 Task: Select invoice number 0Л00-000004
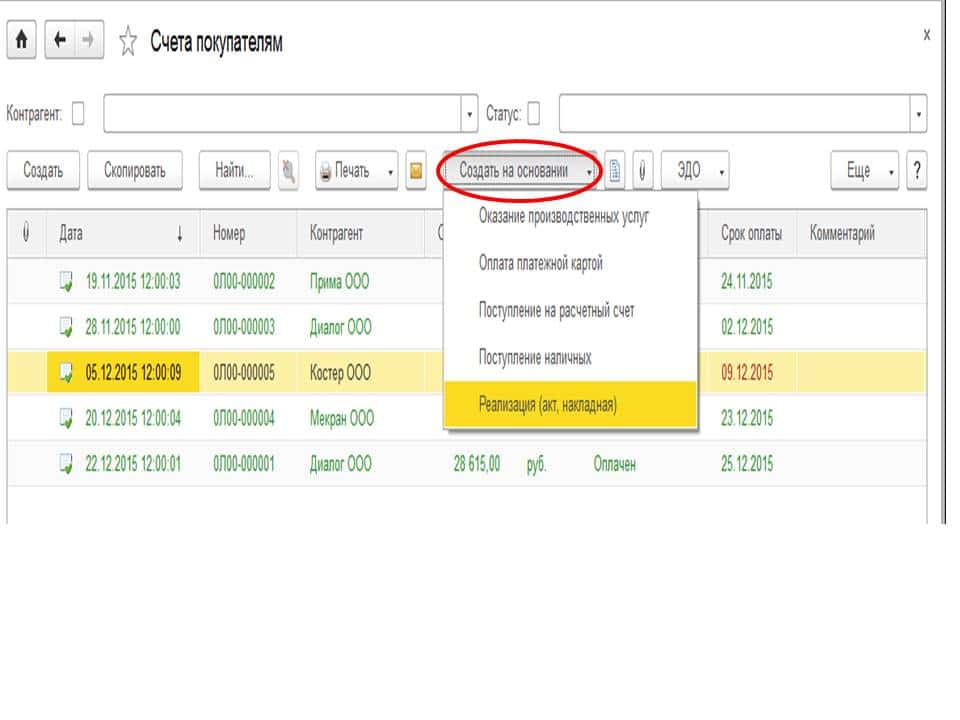tap(244, 418)
